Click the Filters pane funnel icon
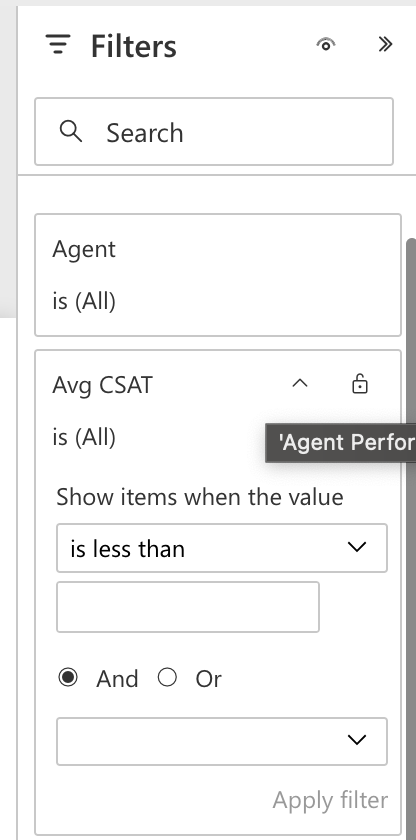This screenshot has width=416, height=840. pyautogui.click(x=58, y=44)
